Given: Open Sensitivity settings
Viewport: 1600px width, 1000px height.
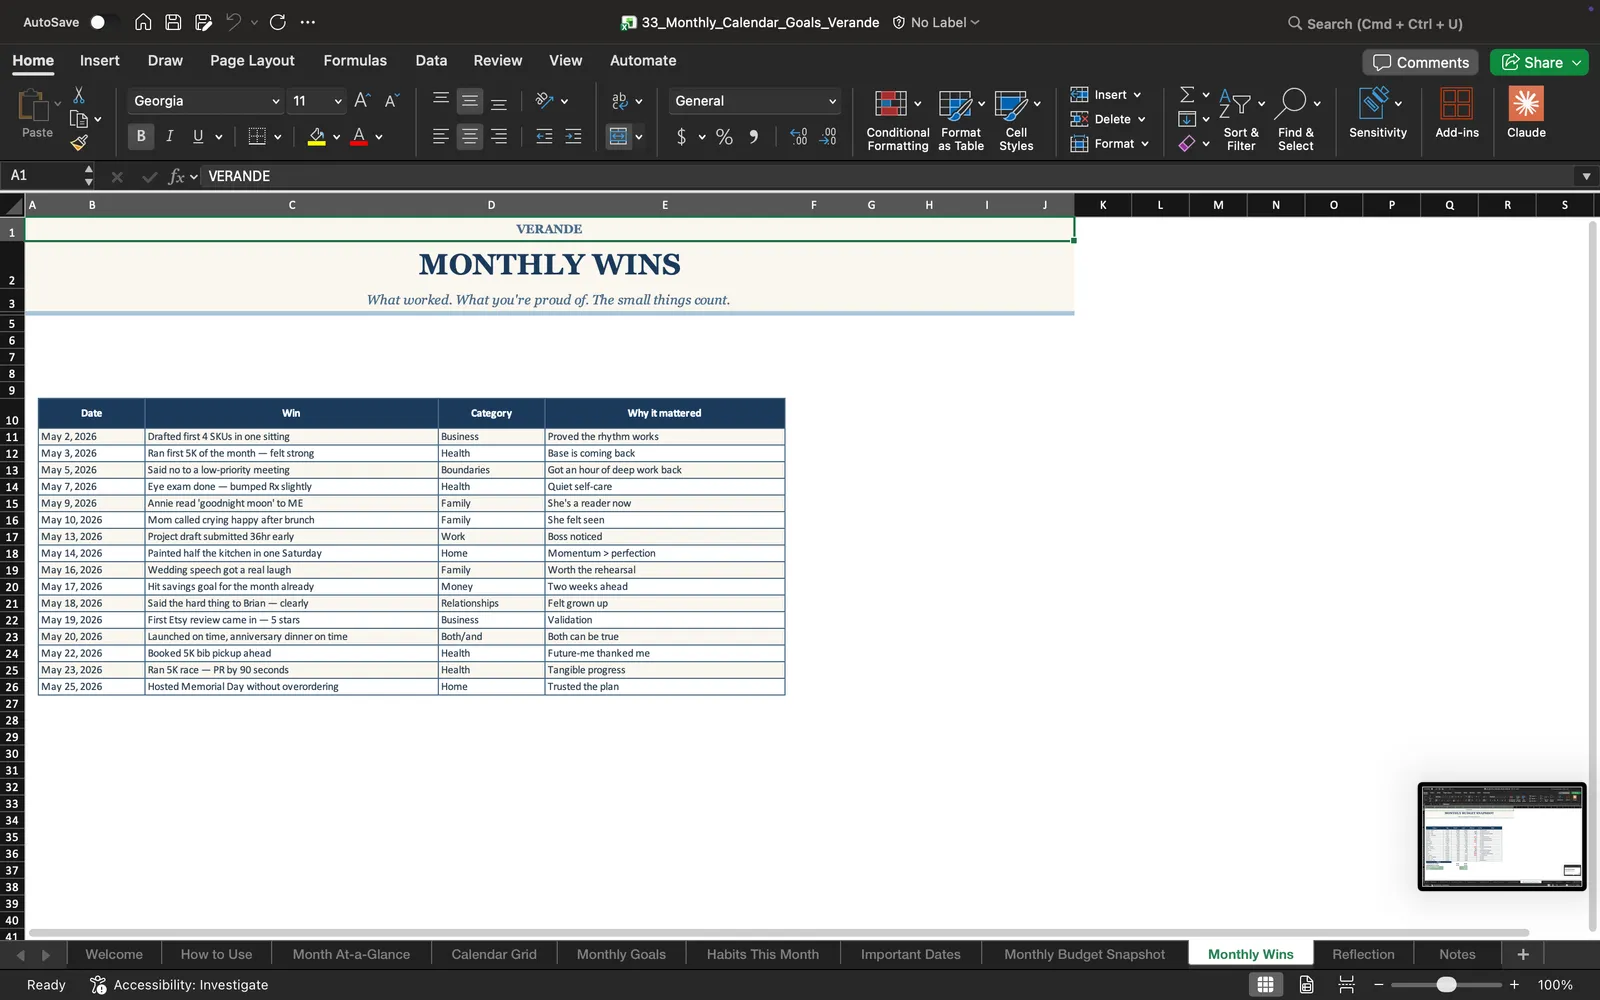Looking at the screenshot, I should (x=1377, y=112).
